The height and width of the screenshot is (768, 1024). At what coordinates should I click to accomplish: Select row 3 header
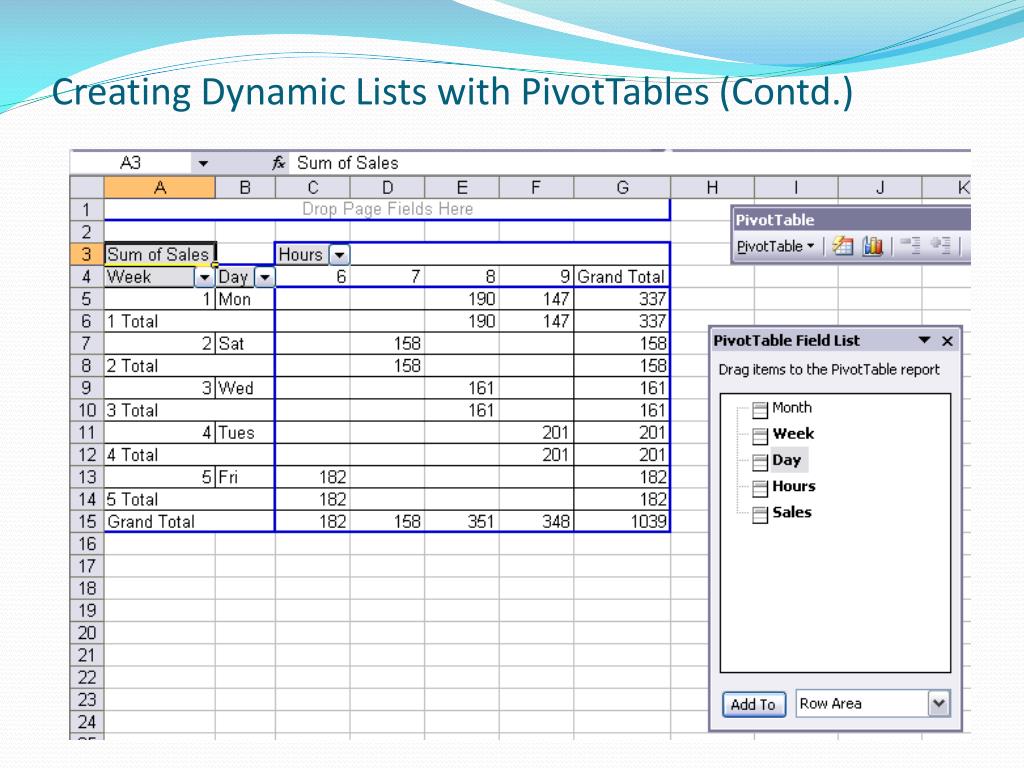pyautogui.click(x=87, y=254)
